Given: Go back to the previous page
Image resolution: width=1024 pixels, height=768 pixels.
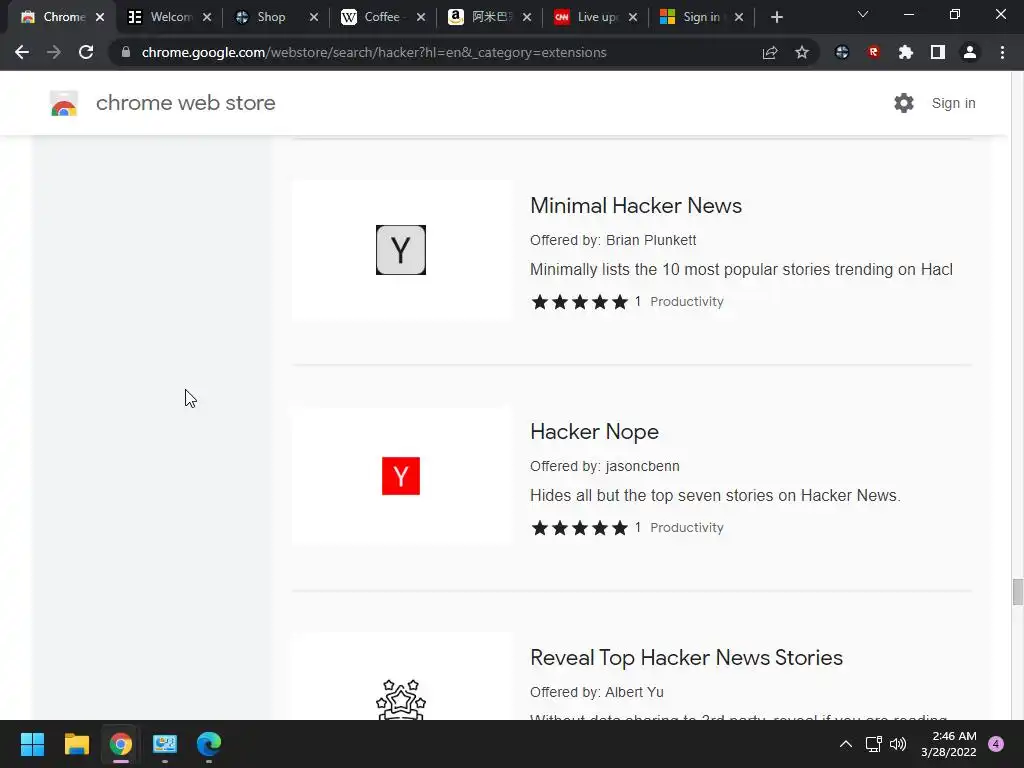Looking at the screenshot, I should 22,52.
